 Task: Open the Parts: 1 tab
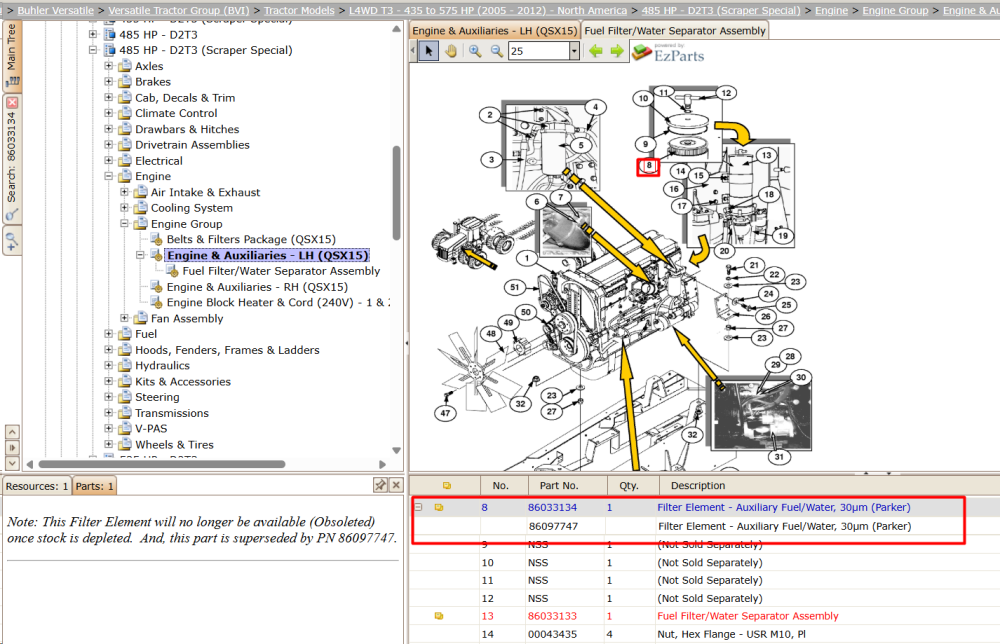coord(94,486)
